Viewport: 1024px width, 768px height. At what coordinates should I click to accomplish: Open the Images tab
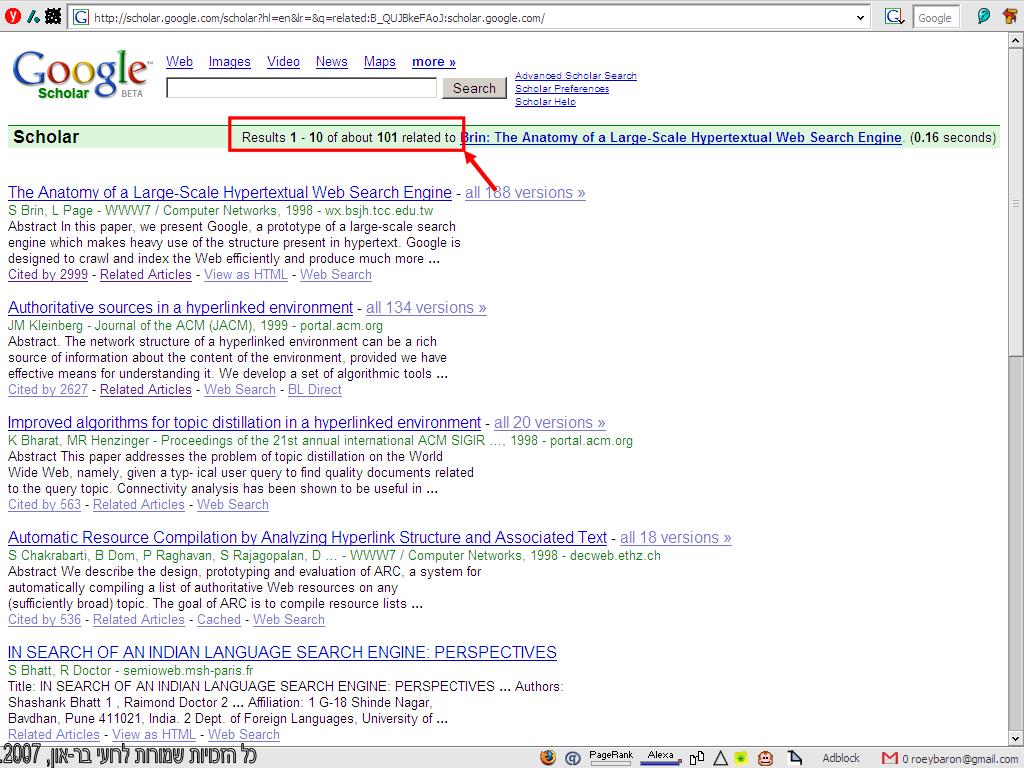coord(229,61)
